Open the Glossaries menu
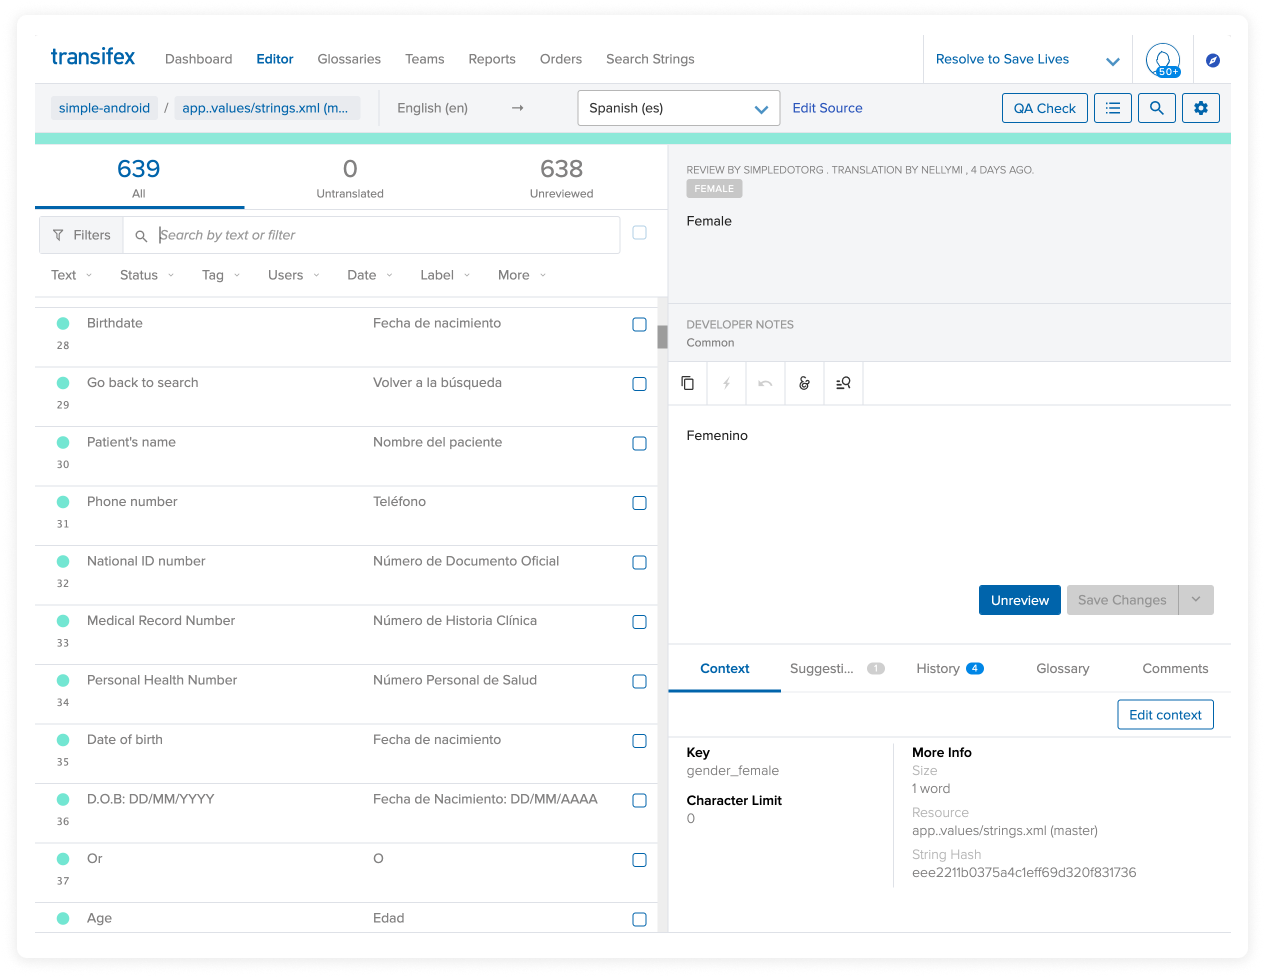 point(349,59)
